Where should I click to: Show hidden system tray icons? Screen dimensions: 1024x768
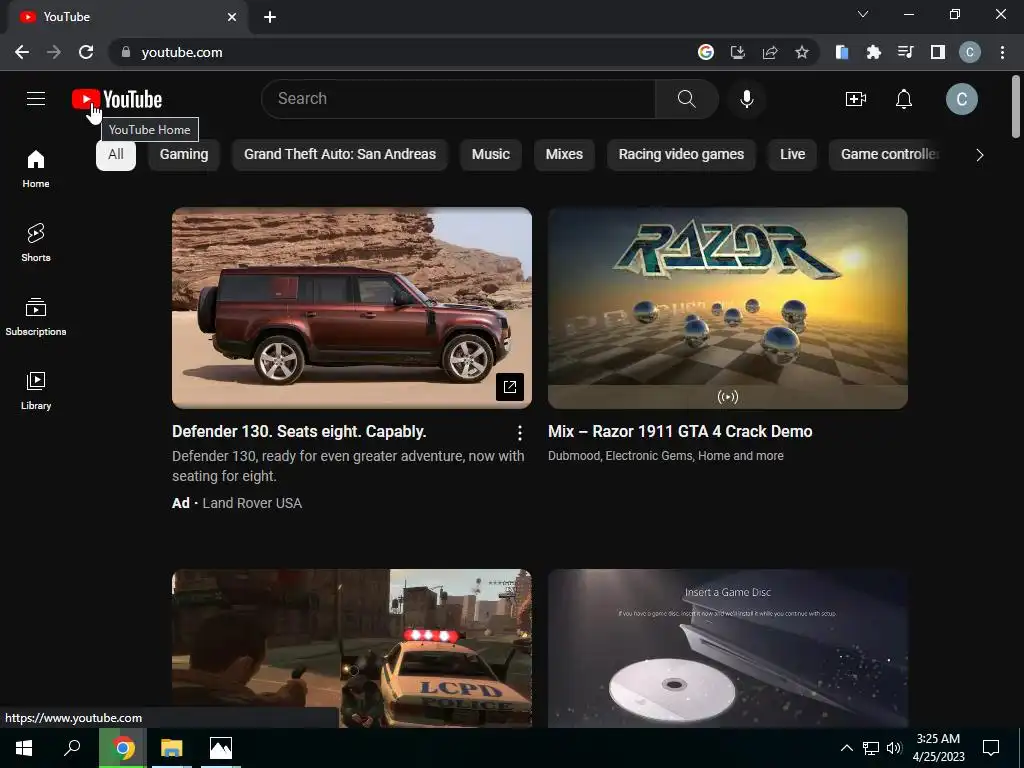tap(846, 748)
